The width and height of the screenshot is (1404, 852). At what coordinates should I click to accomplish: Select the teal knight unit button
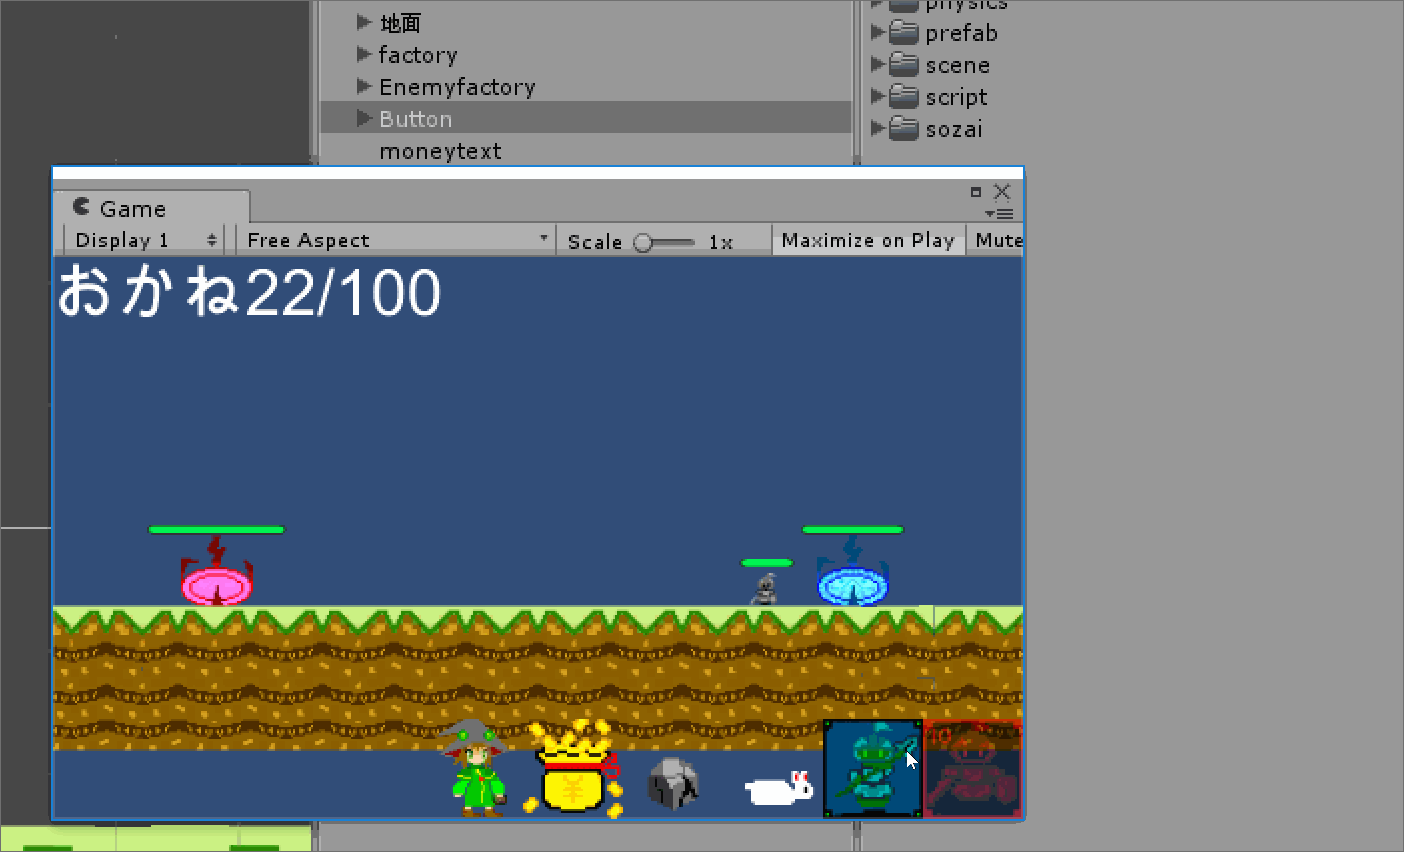[872, 768]
